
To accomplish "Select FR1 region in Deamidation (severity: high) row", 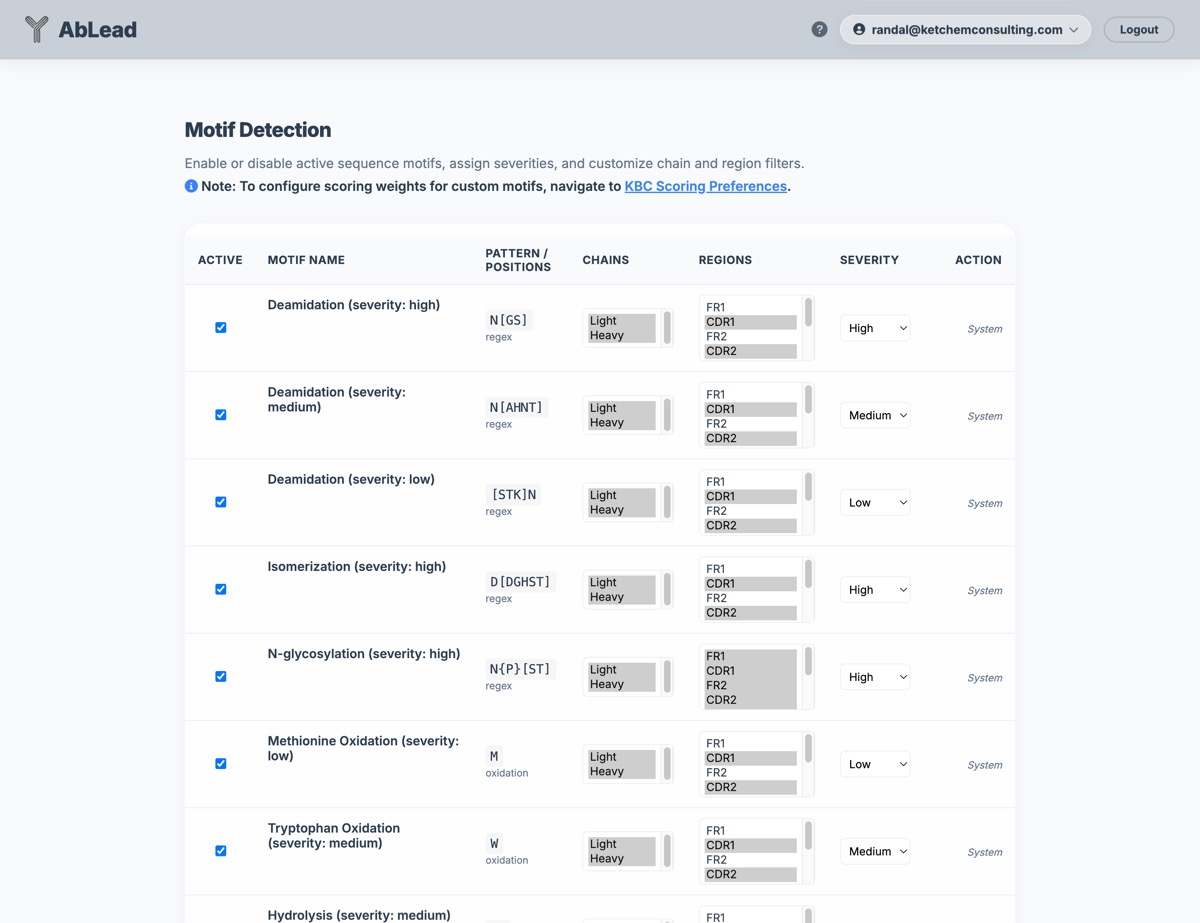I will tap(750, 307).
